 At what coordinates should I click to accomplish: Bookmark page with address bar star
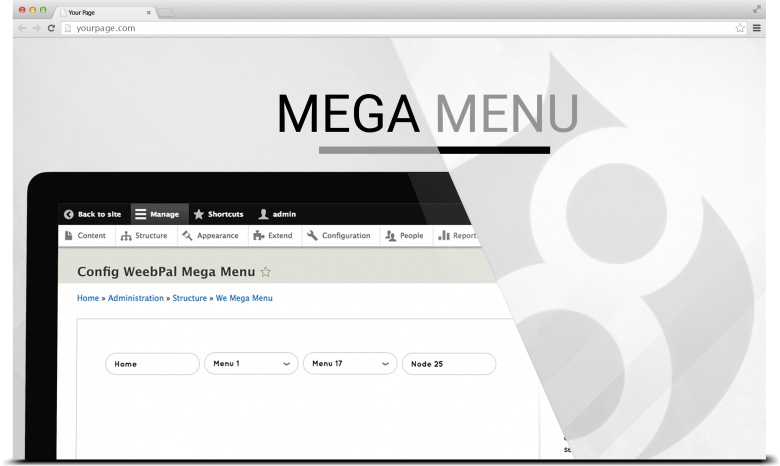point(740,28)
